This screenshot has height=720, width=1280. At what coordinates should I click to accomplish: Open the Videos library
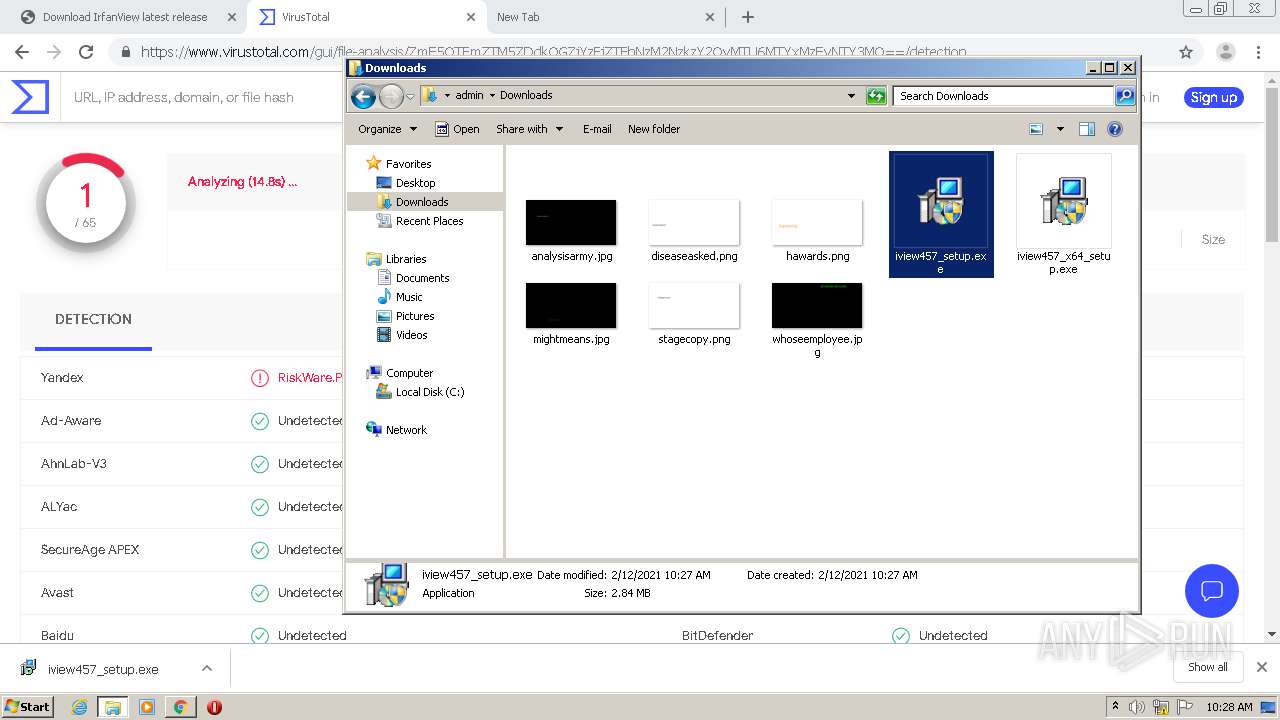click(x=411, y=335)
